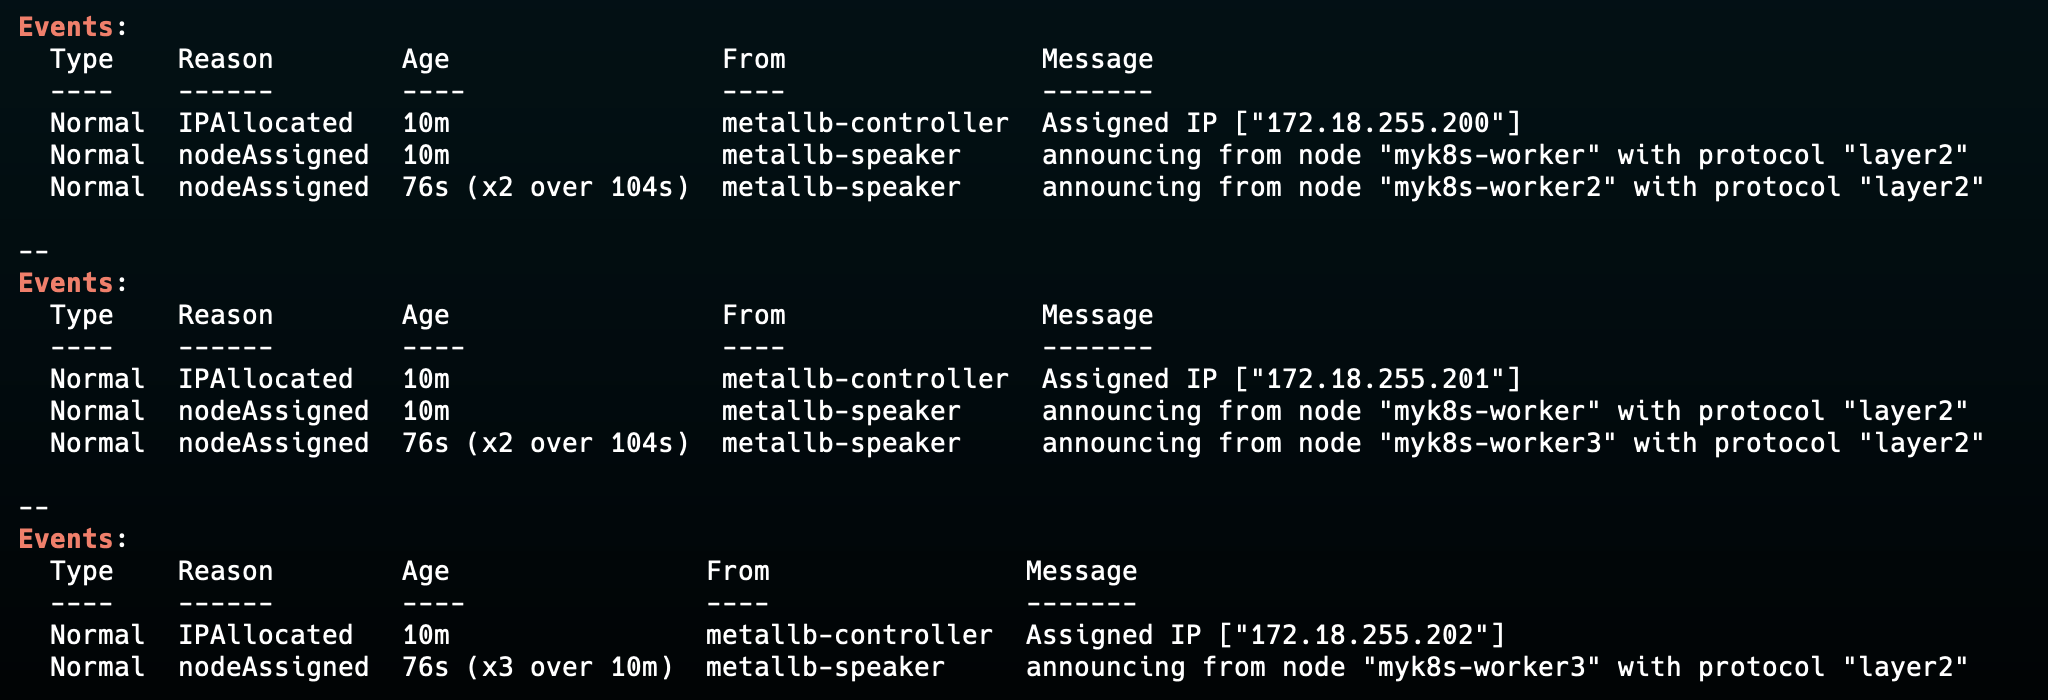Click the first Events heading
The width and height of the screenshot is (2048, 700).
pyautogui.click(x=66, y=27)
